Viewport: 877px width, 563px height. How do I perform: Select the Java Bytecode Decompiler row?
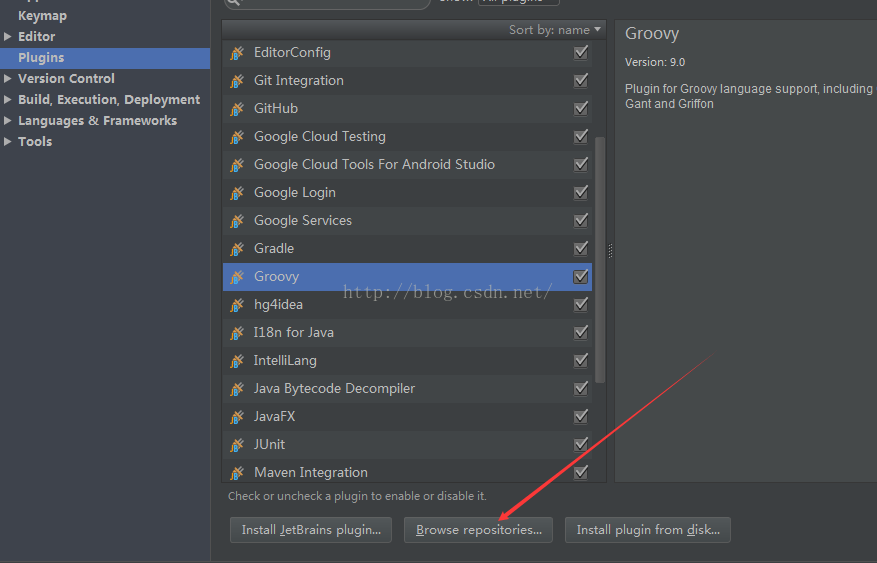407,389
